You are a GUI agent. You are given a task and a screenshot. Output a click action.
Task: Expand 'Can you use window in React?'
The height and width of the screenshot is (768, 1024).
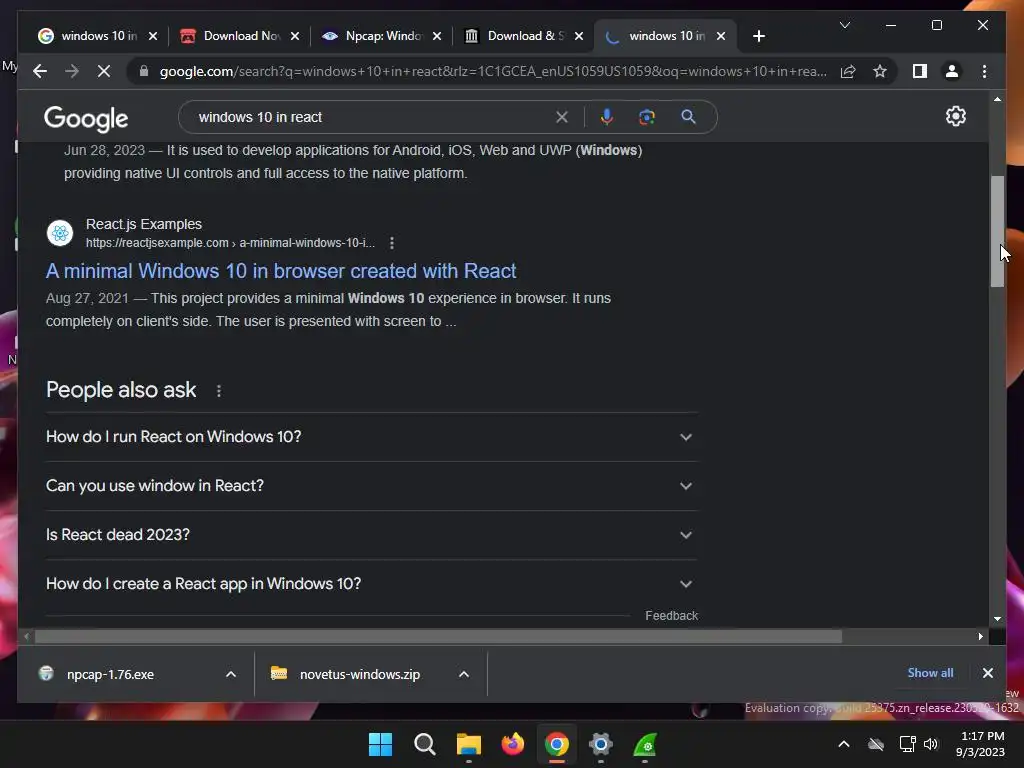point(372,486)
